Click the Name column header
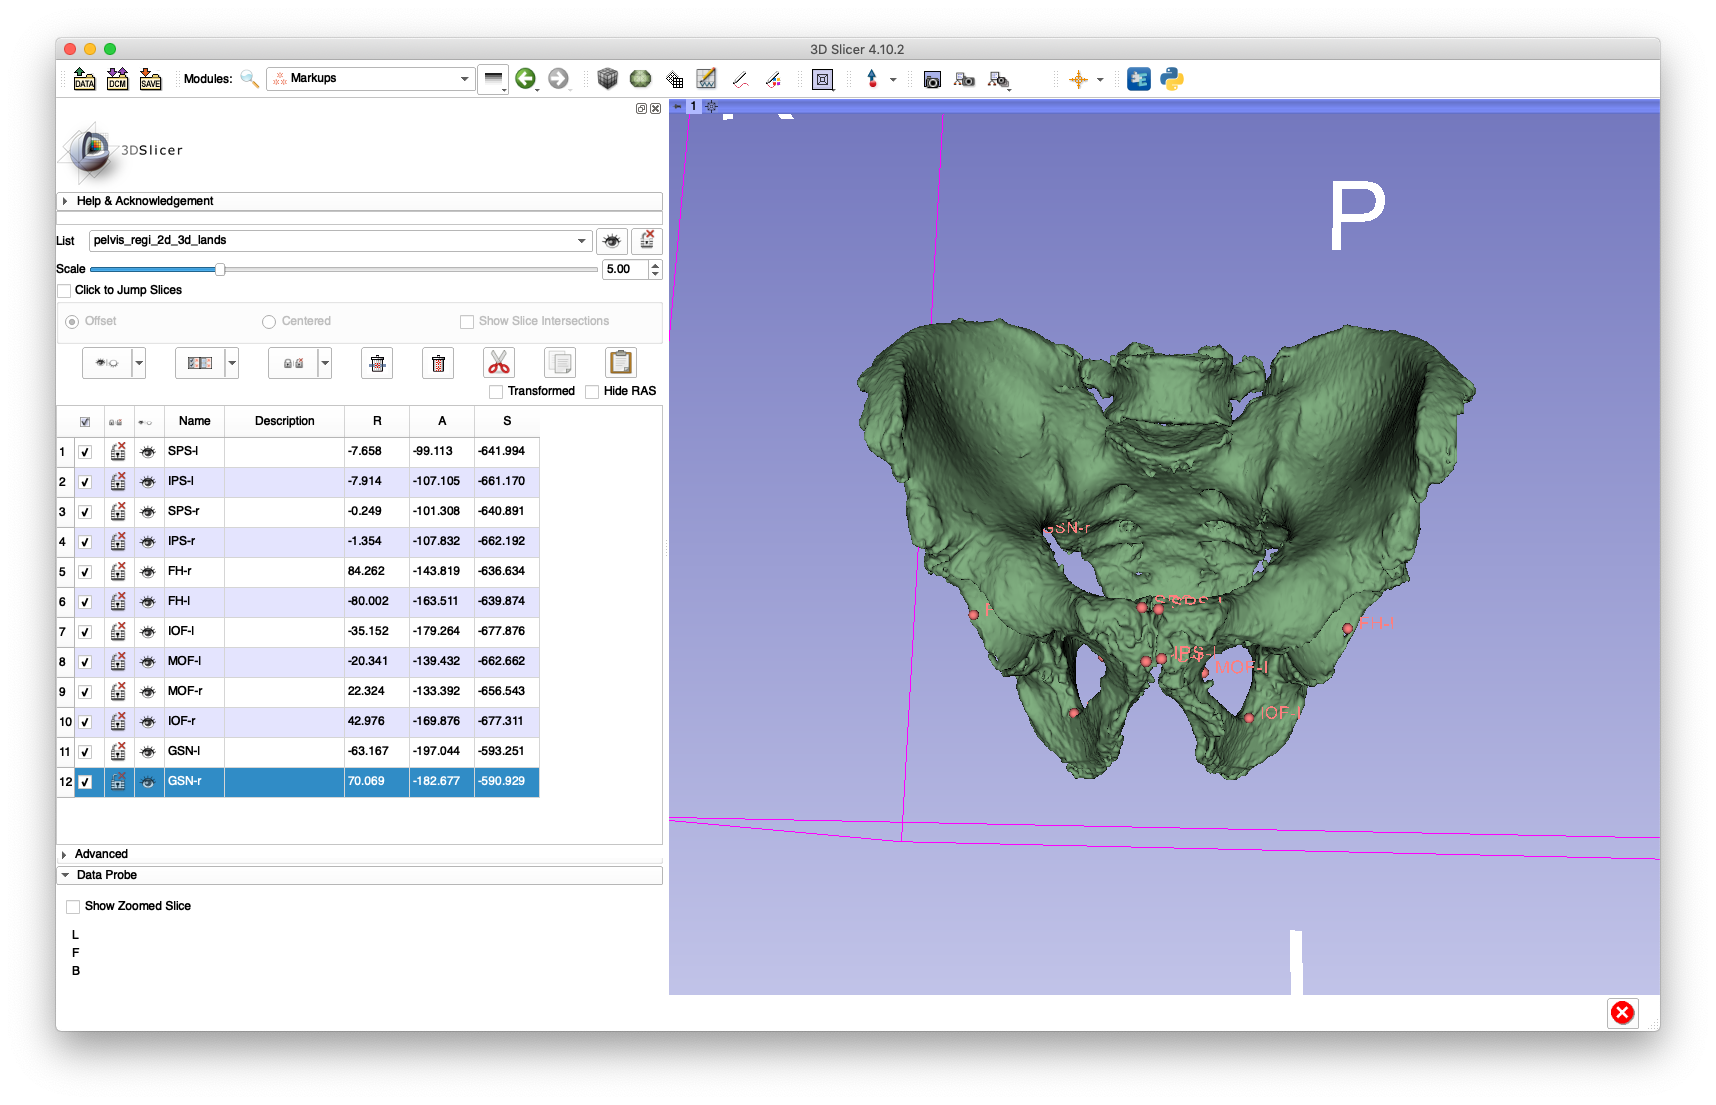This screenshot has height=1105, width=1716. pos(195,421)
